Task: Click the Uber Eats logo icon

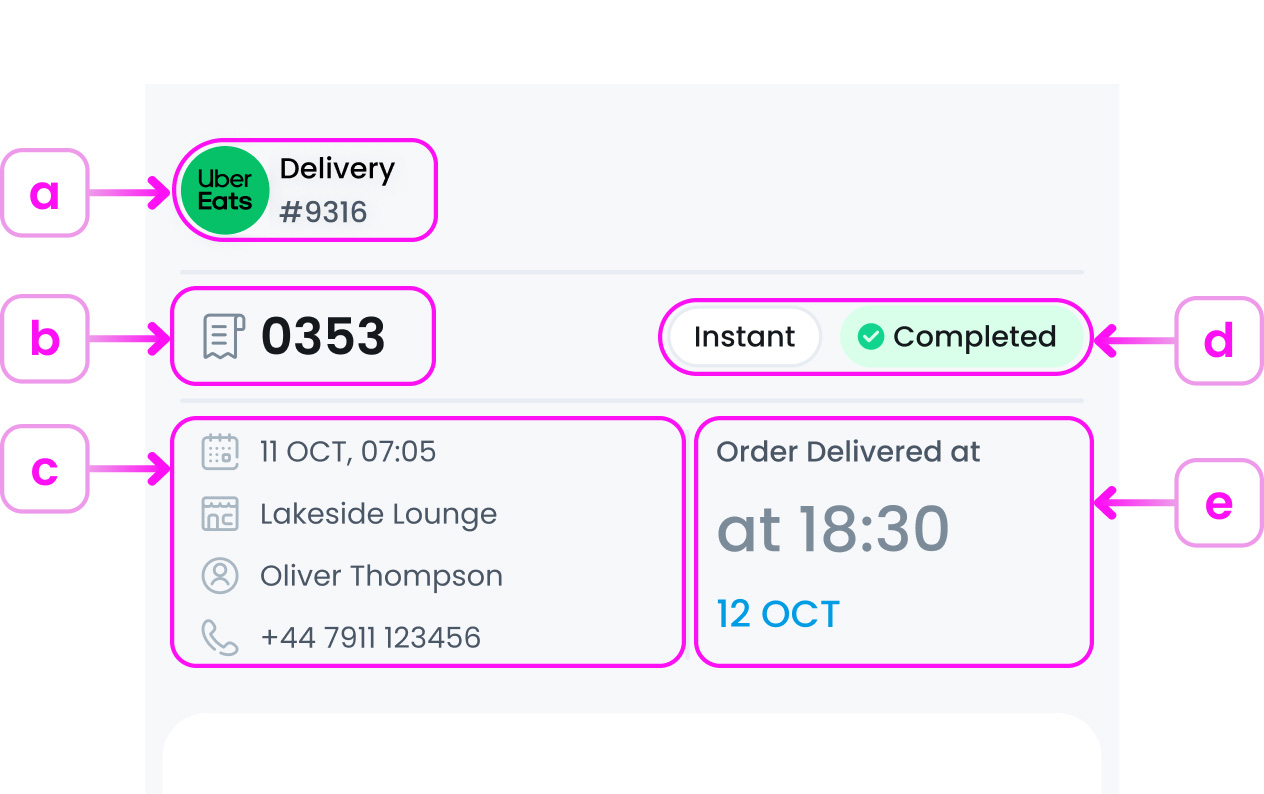Action: 224,189
